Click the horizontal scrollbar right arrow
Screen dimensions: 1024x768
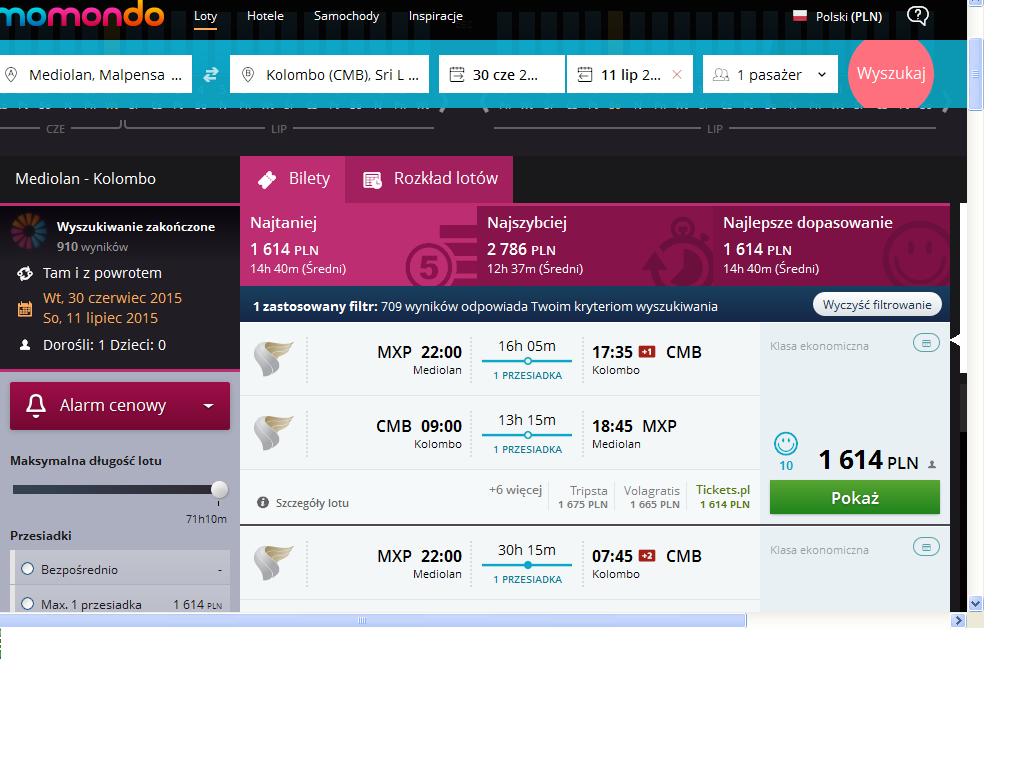tap(958, 620)
